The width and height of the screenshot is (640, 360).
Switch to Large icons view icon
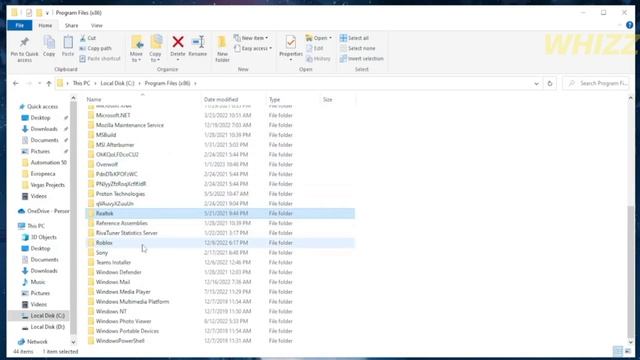click(x=628, y=351)
